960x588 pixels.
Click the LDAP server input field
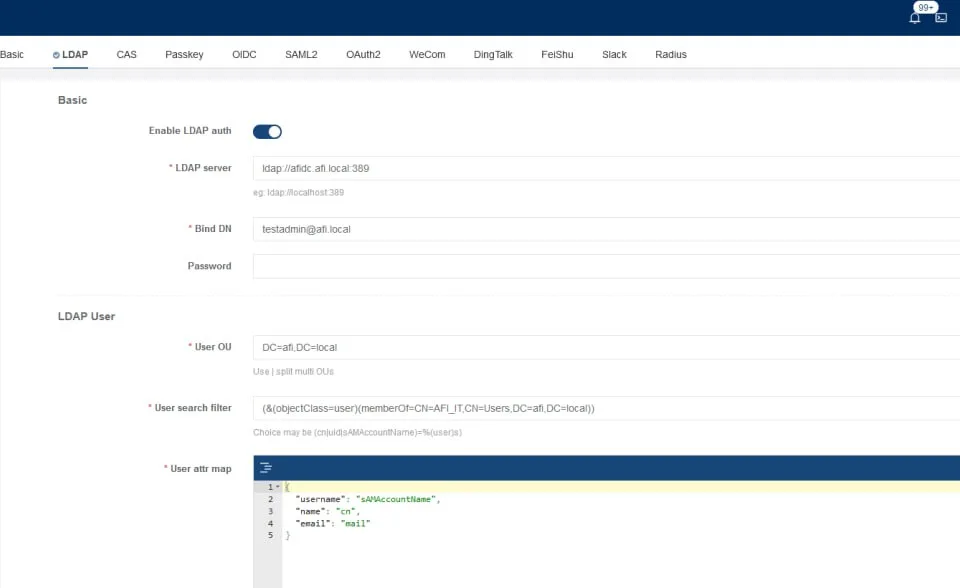tap(606, 168)
